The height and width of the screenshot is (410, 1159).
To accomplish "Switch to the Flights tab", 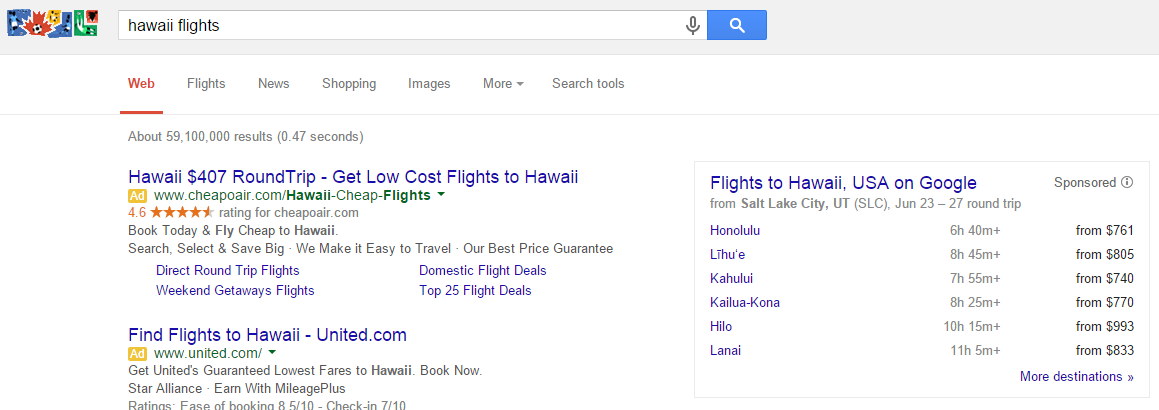I will click(206, 84).
